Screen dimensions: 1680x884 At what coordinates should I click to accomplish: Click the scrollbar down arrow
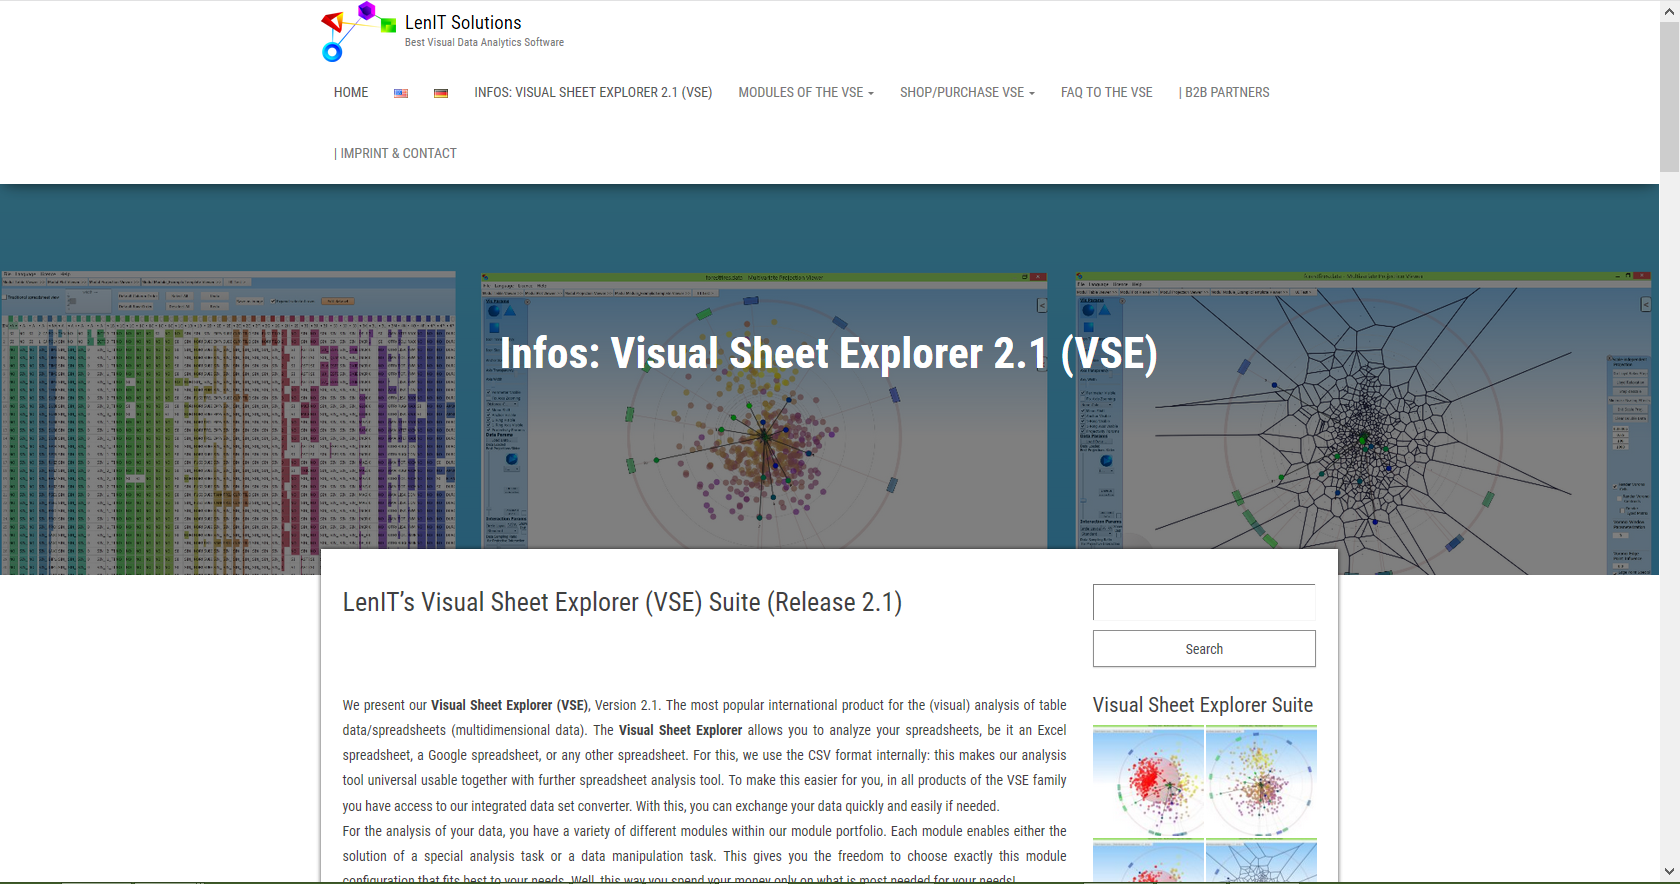1669,872
